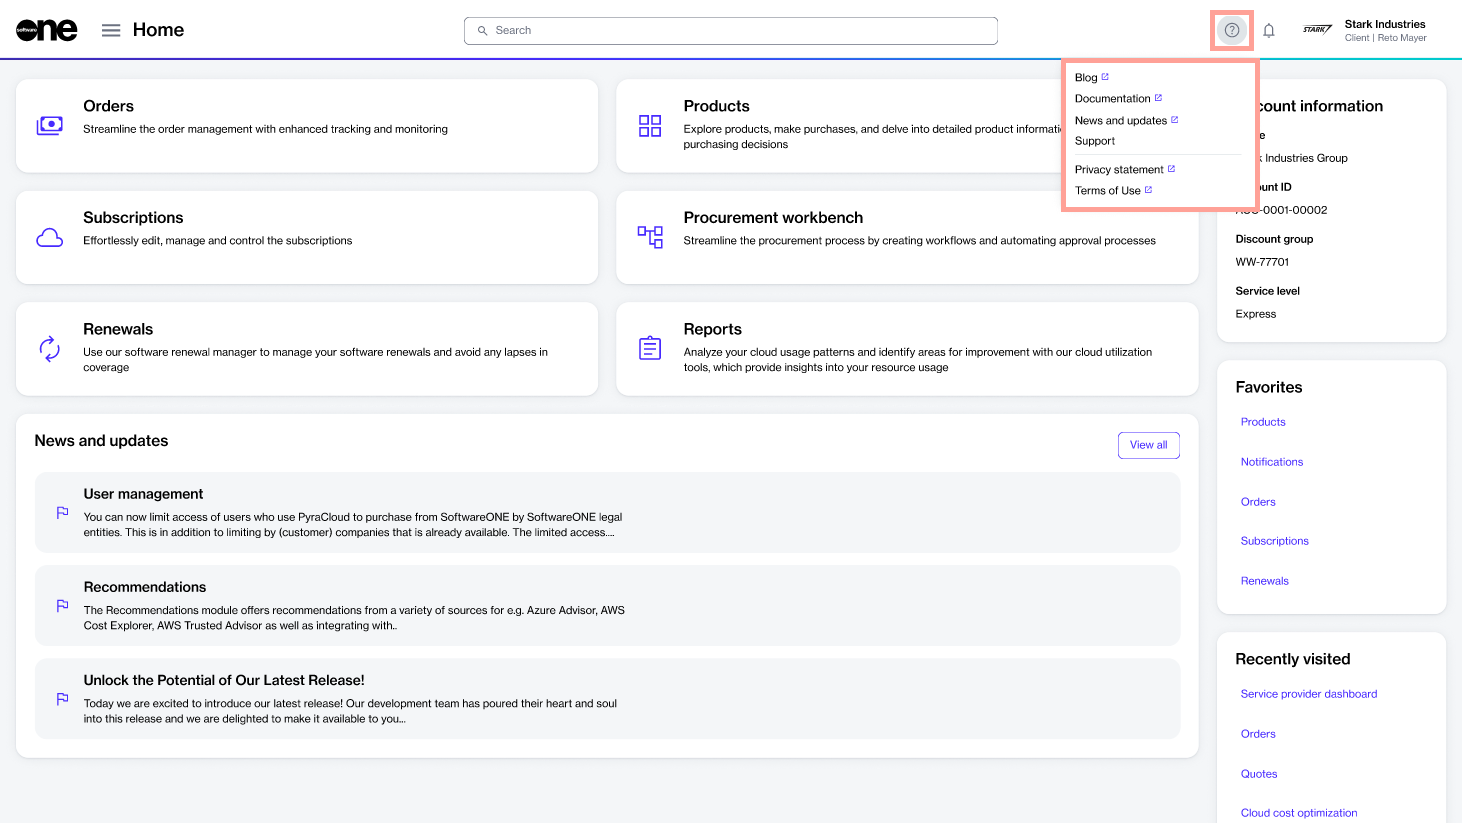The image size is (1462, 823).
Task: Open Notifications link in Favorites
Action: [x=1272, y=462]
